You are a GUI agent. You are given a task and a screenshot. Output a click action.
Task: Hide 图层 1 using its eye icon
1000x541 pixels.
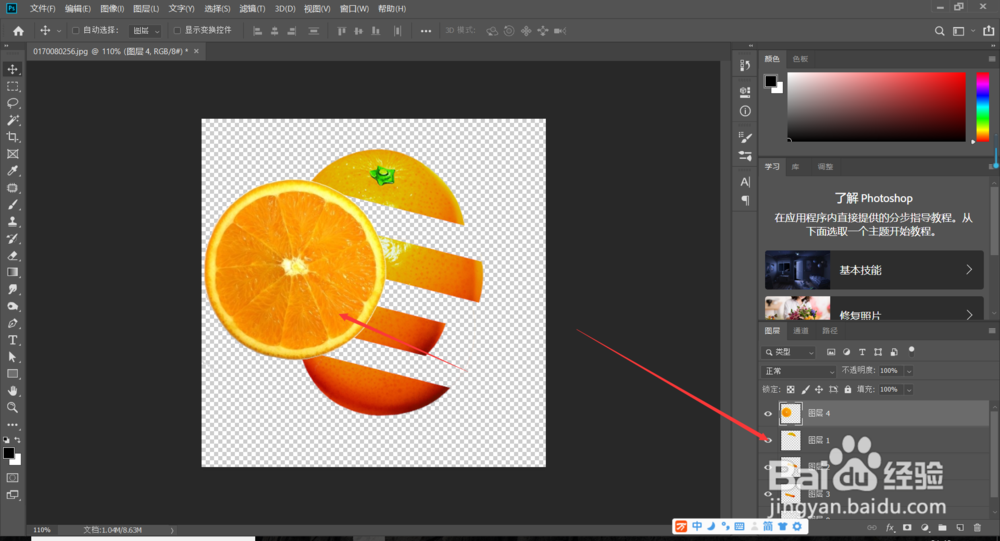768,440
